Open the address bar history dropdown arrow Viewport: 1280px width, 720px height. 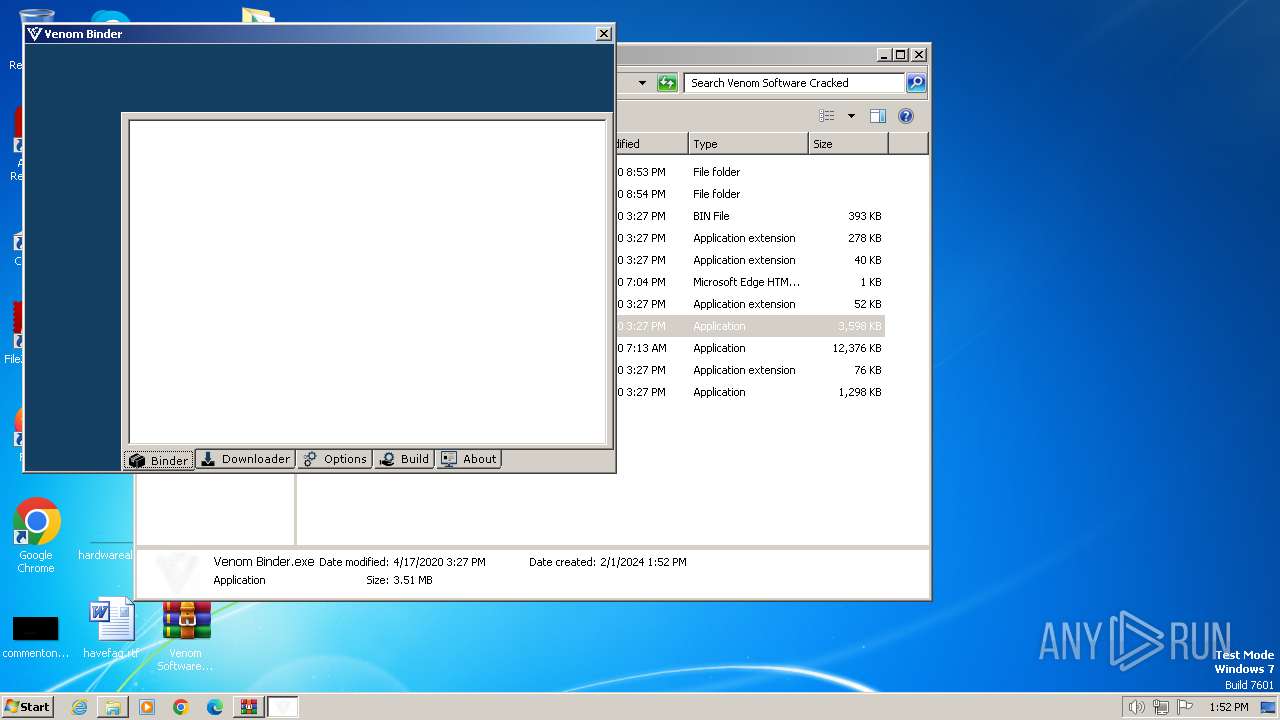[x=642, y=83]
